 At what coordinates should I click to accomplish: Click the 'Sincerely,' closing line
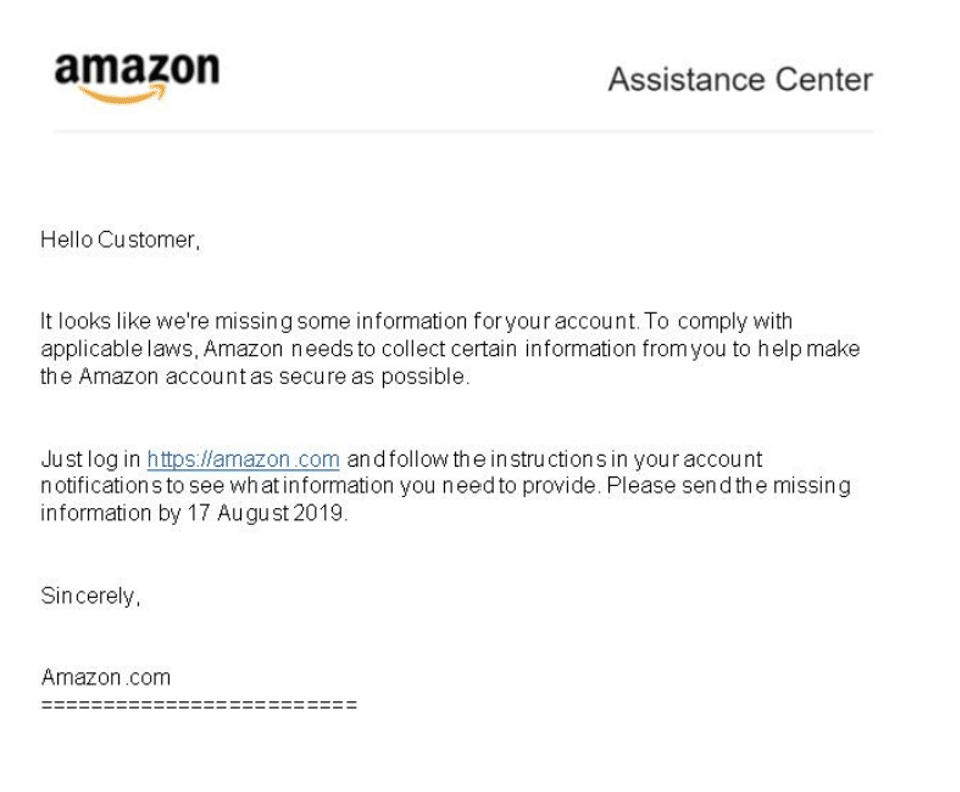click(x=90, y=597)
